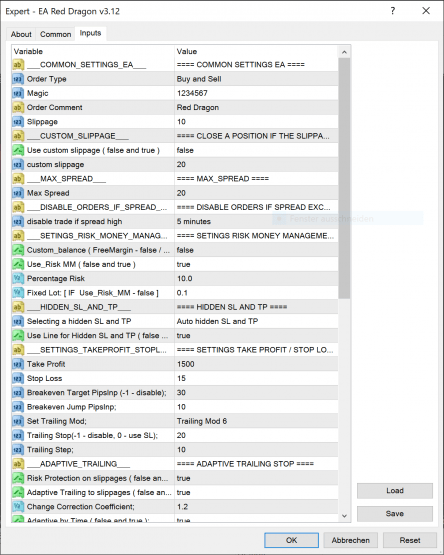Click the integer icon beside Magic
The height and width of the screenshot is (555, 444).
[x=18, y=93]
